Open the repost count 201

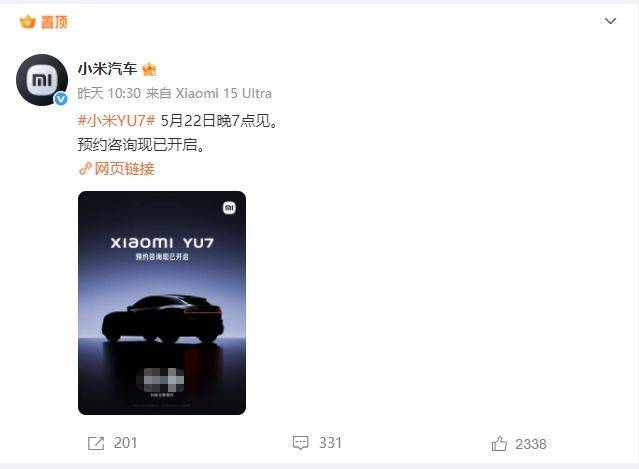click(x=126, y=443)
